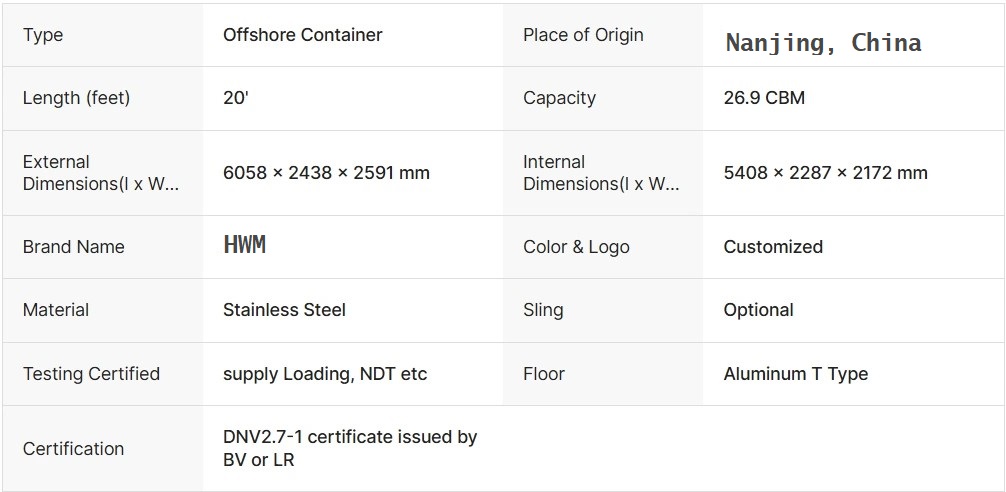Select the "Aluminum T Type" floor value

coord(795,374)
